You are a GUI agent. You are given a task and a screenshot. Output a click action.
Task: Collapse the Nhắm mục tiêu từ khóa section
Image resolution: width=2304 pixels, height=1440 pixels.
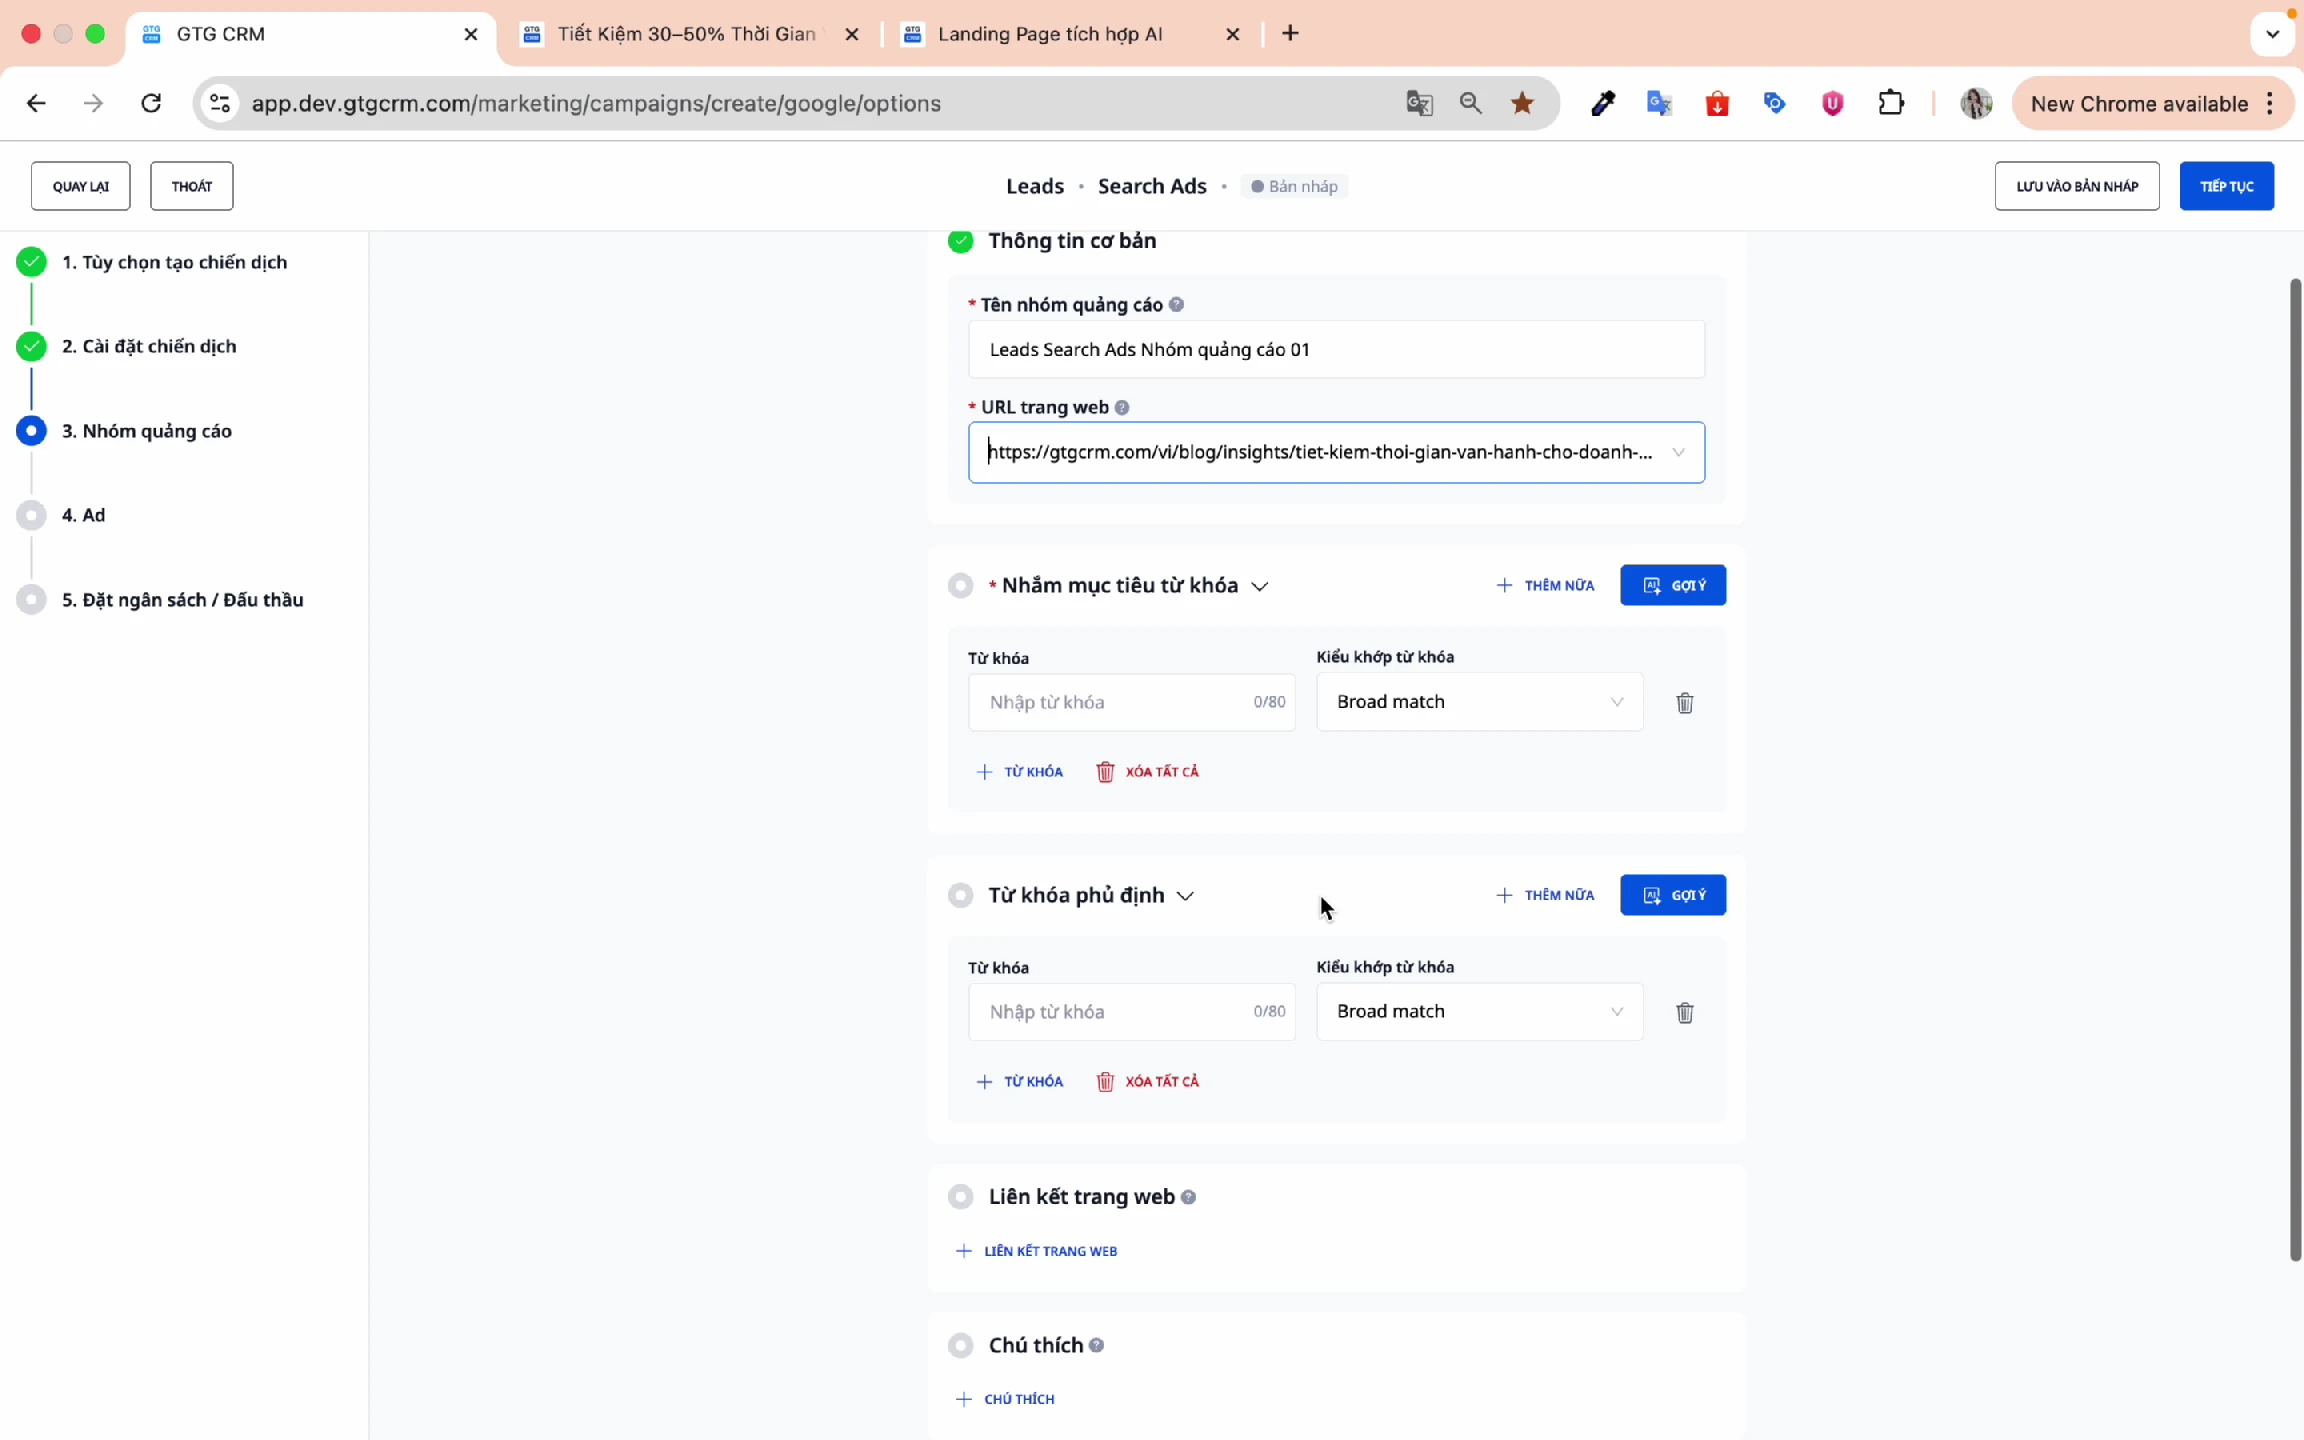coord(1261,585)
